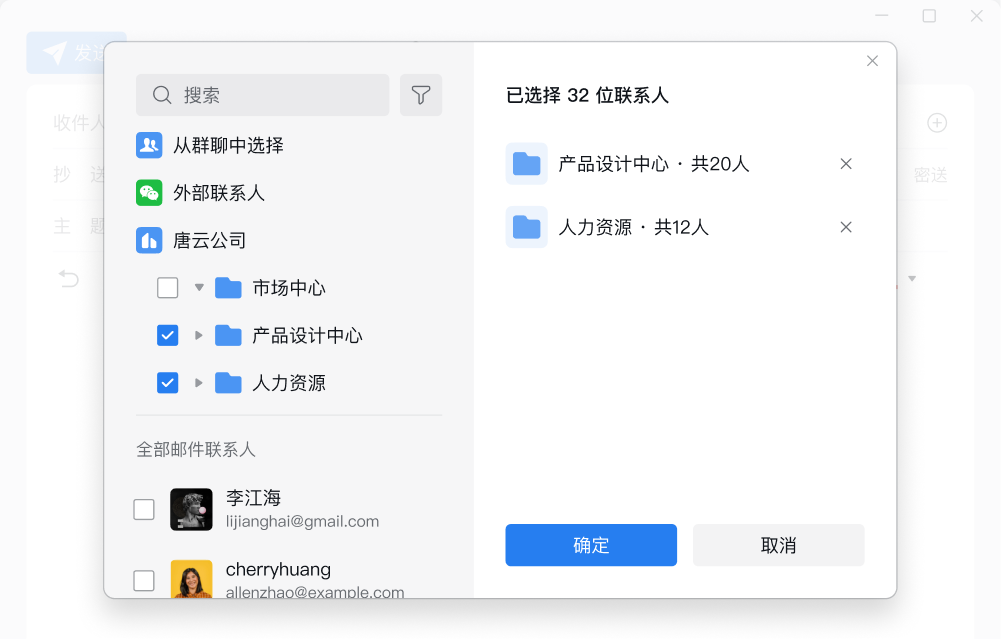This screenshot has height=639, width=1001.
Task: Click the company icon beside 唐云公司
Action: pos(149,240)
